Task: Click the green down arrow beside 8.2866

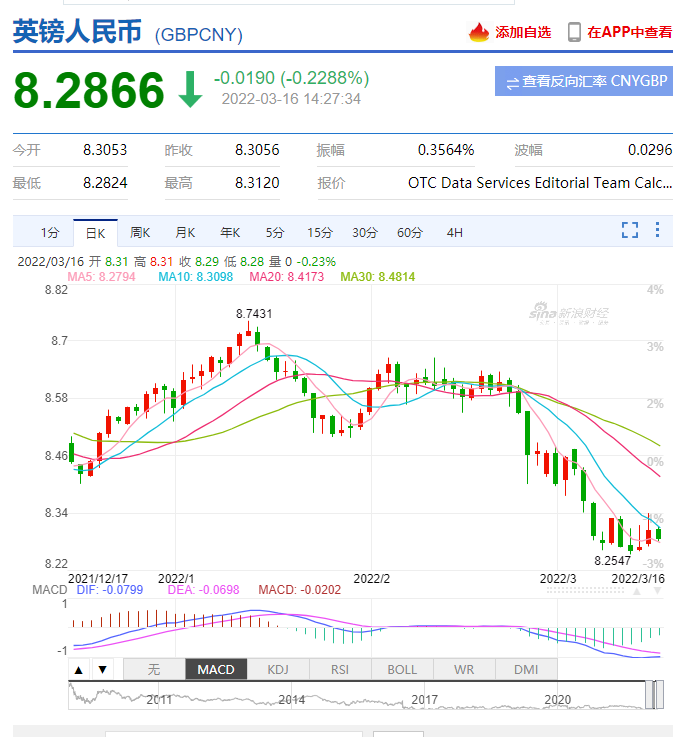Action: coord(190,89)
